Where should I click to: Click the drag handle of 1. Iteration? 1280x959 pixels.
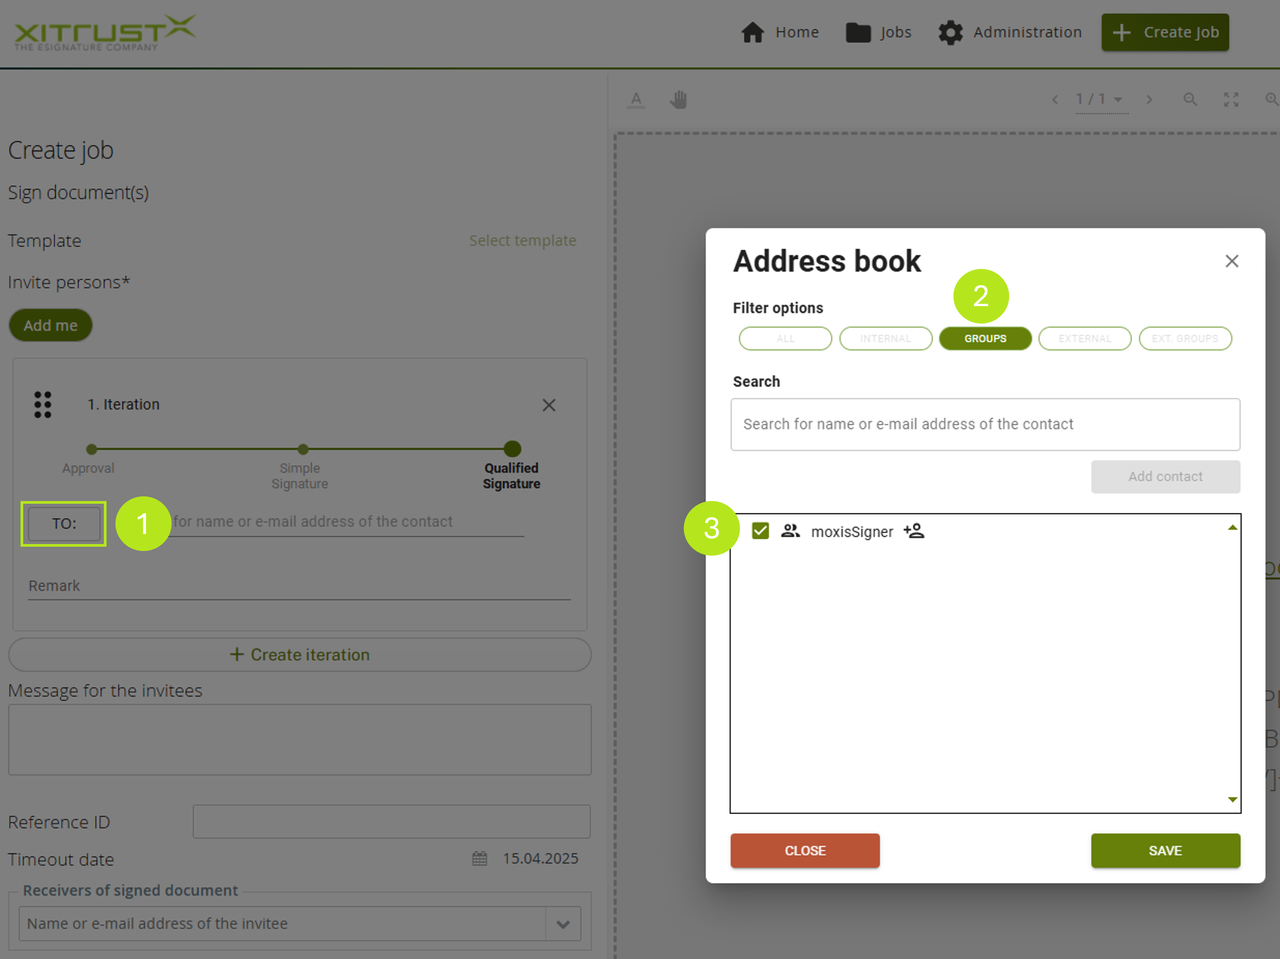[42, 405]
